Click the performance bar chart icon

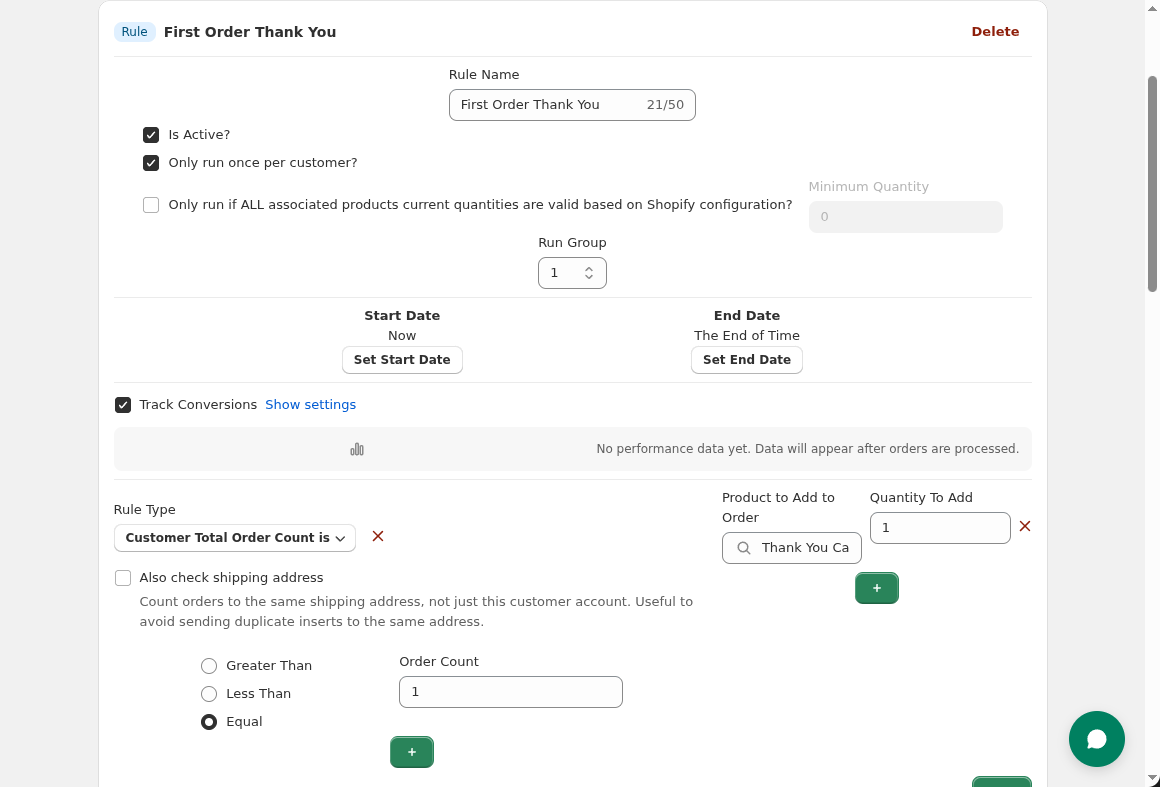click(x=357, y=449)
